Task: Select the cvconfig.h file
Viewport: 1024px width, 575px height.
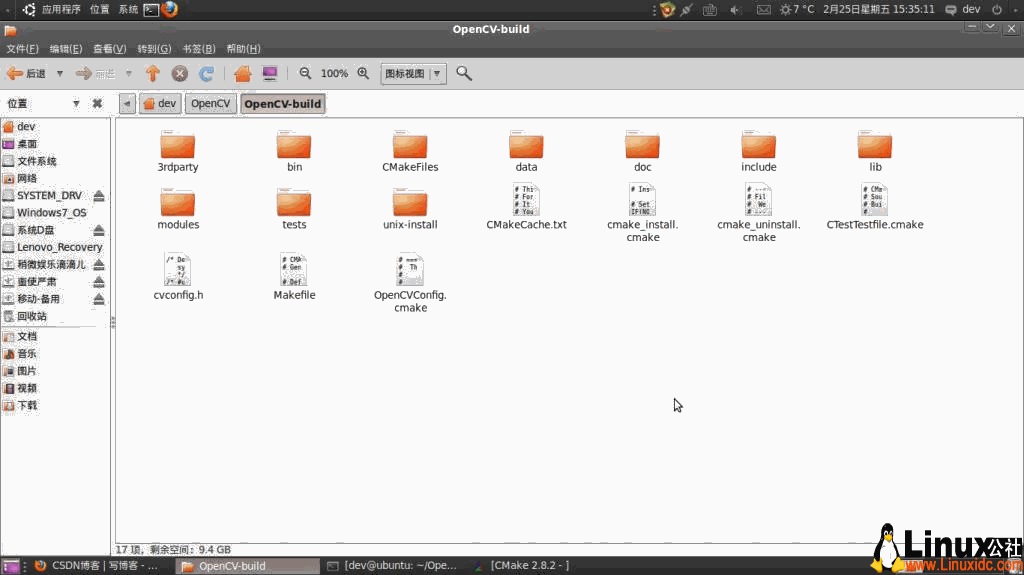Action: coord(178,277)
